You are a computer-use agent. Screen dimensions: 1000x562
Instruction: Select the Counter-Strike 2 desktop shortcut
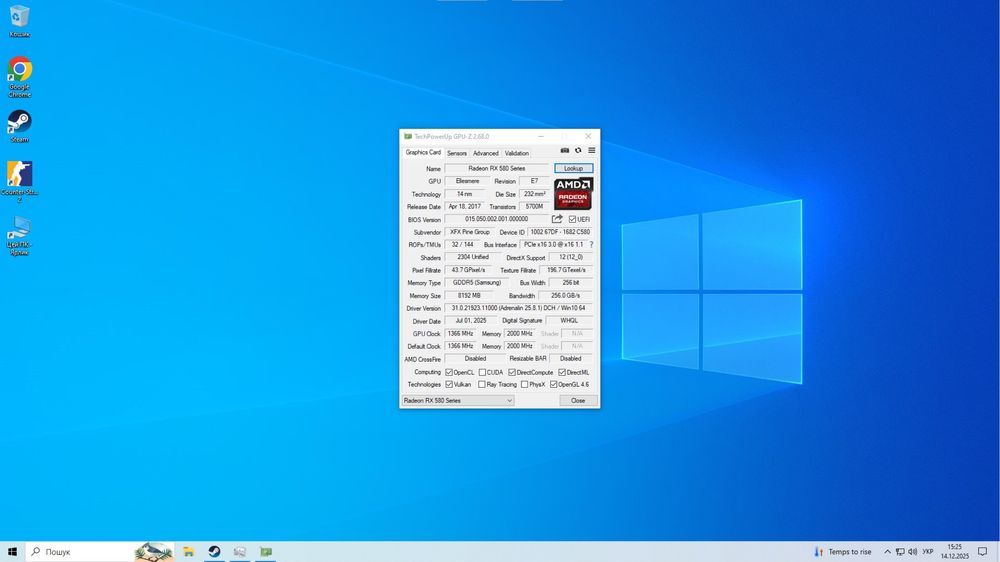click(x=19, y=182)
